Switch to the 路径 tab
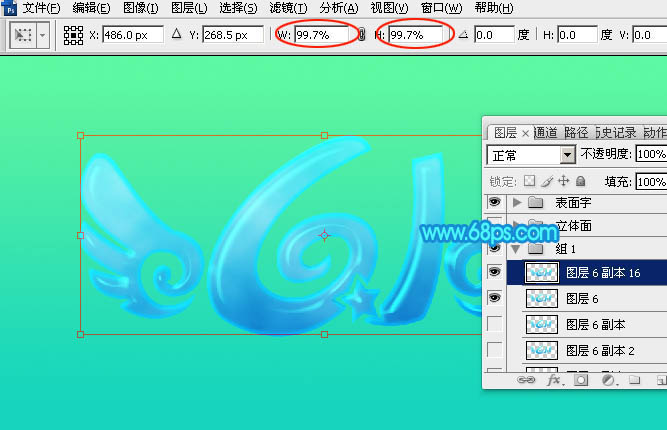Image resolution: width=667 pixels, height=430 pixels. coord(576,133)
